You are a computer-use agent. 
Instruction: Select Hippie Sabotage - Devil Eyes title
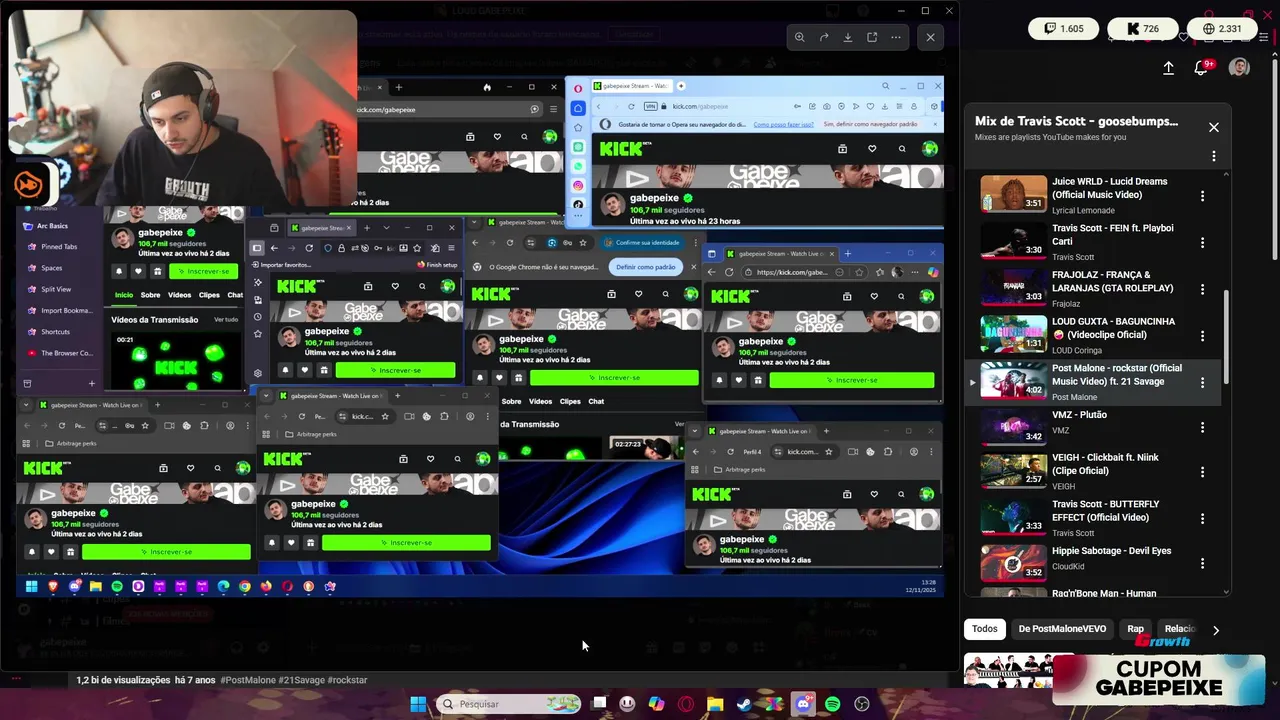[1111, 551]
